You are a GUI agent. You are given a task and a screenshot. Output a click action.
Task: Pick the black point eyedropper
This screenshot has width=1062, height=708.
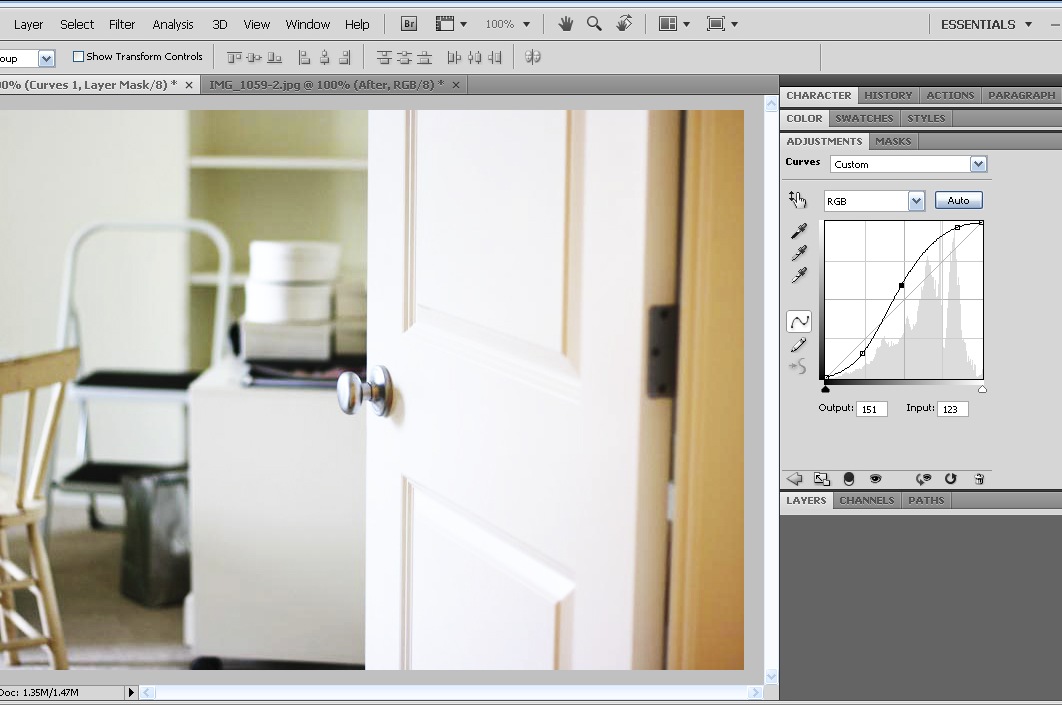[x=799, y=231]
